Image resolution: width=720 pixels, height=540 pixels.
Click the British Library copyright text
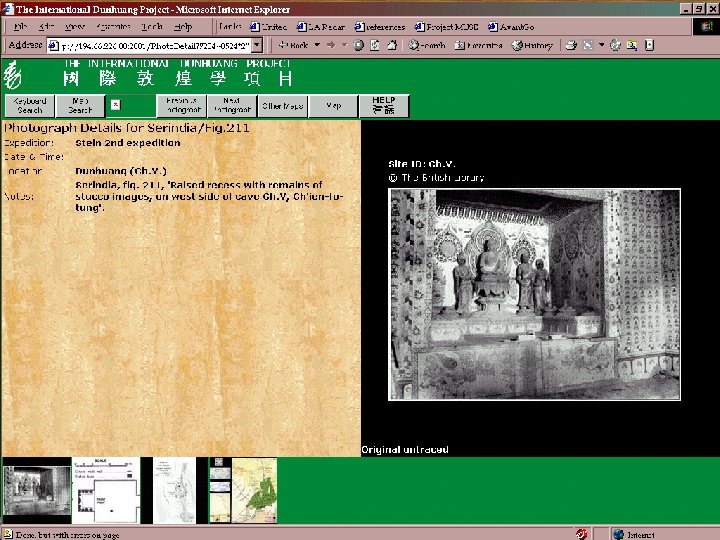tap(436, 178)
